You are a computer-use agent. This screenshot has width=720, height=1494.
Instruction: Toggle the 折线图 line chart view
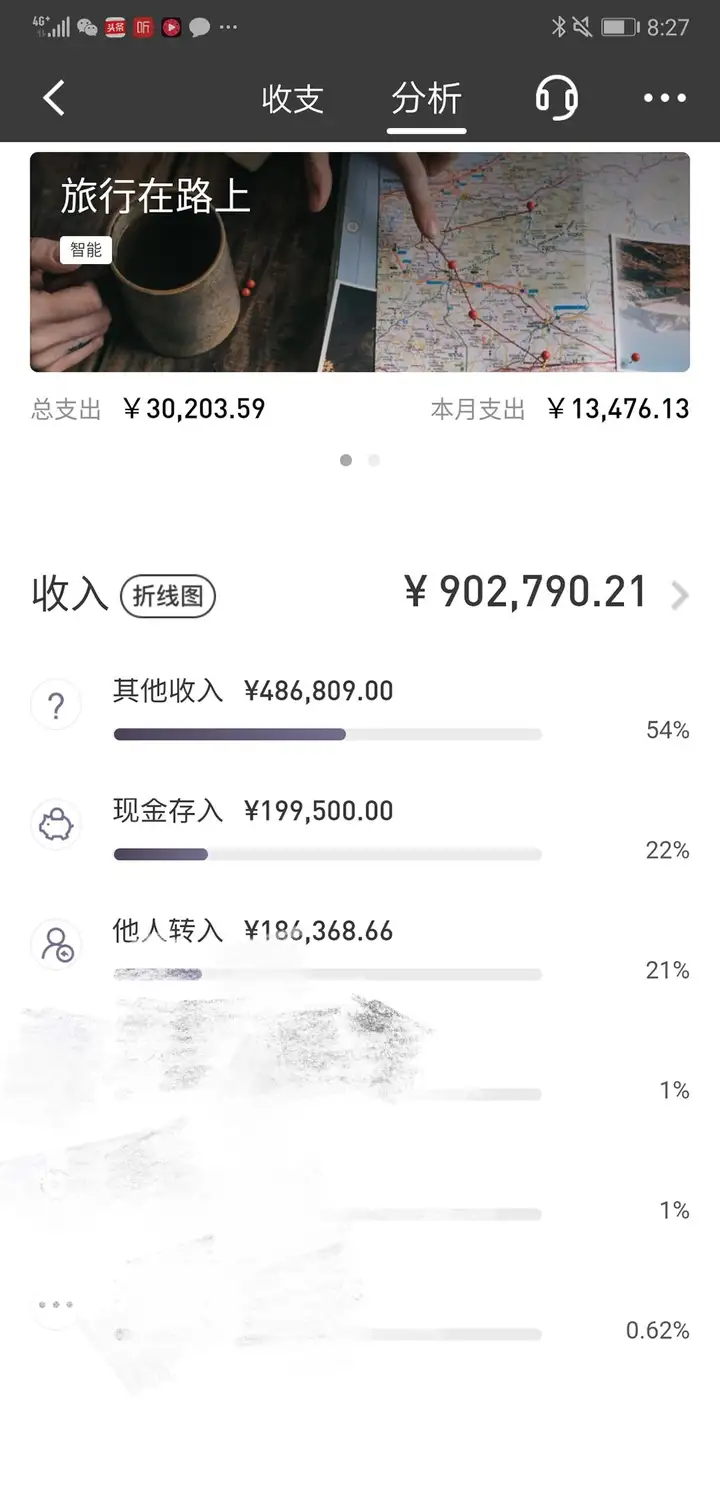(168, 597)
